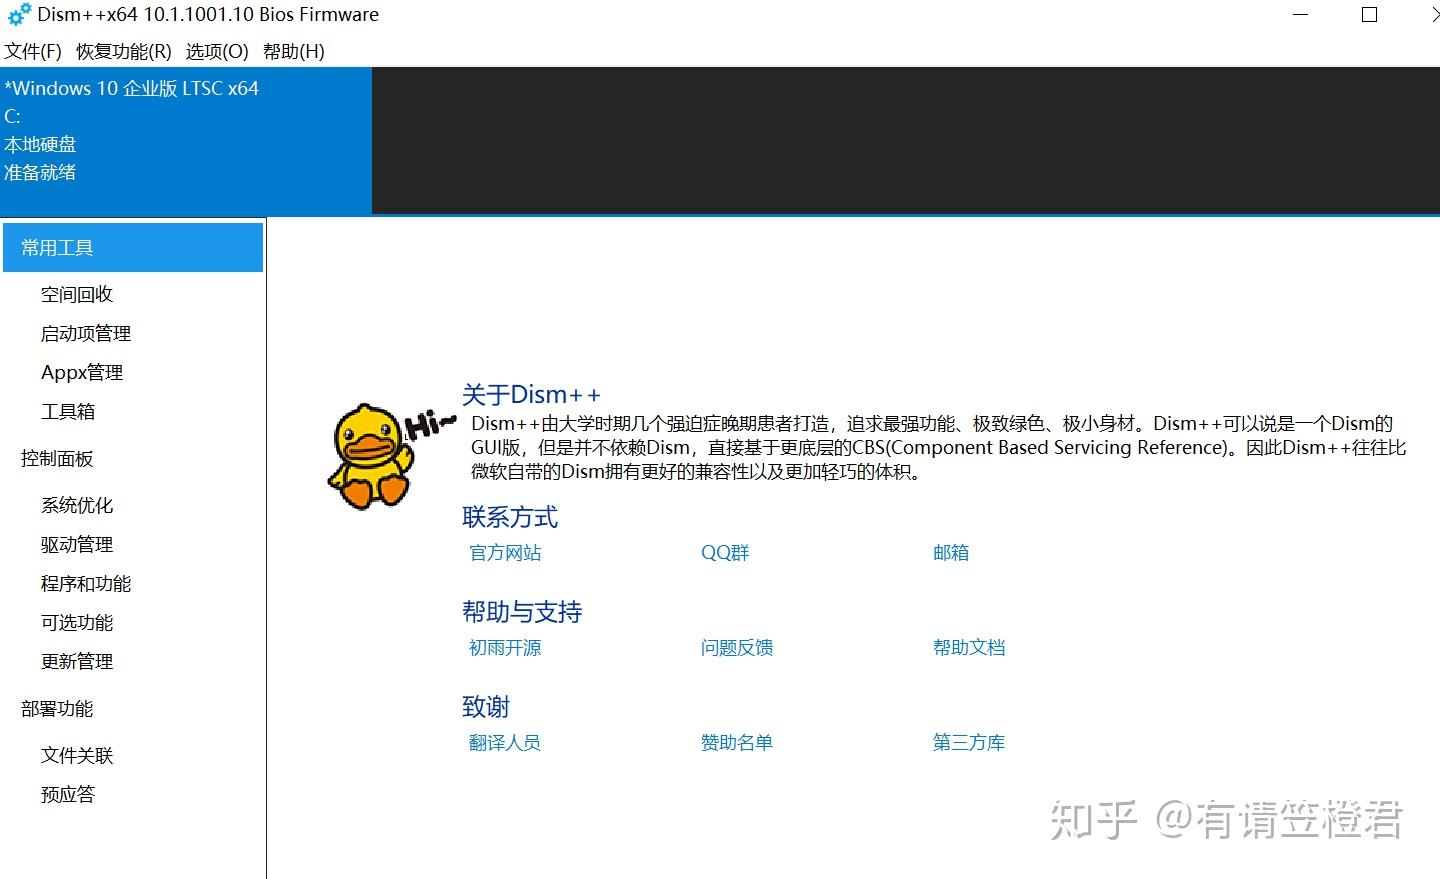Select the 控制面板 section header
1440x879 pixels.
[57, 458]
